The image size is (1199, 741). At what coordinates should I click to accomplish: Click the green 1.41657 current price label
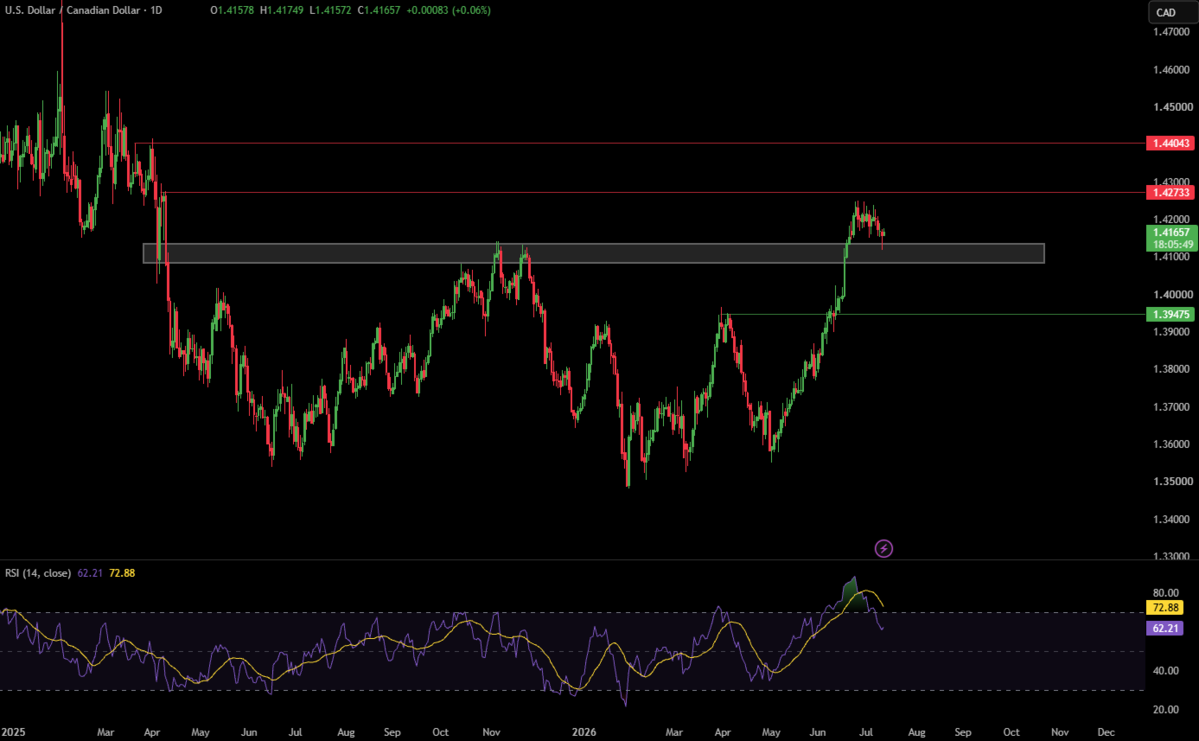coord(1171,232)
